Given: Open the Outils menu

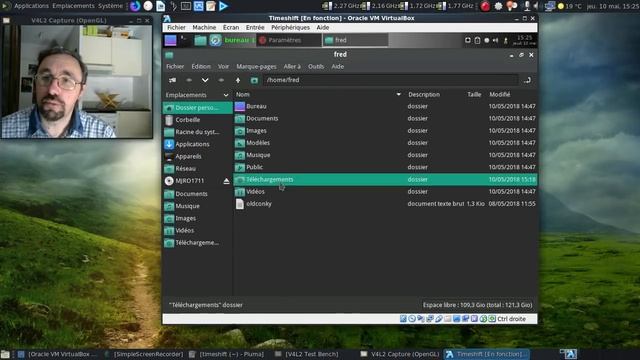Looking at the screenshot, I should coord(316,67).
